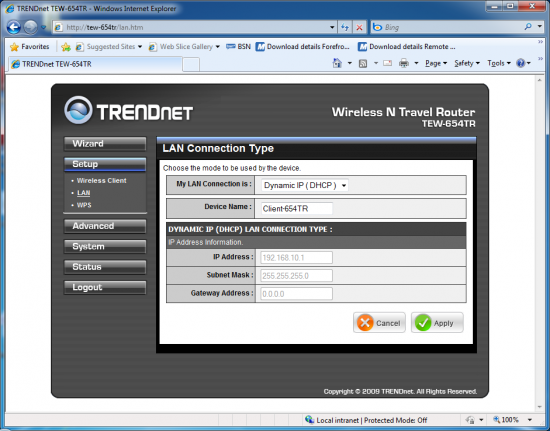The width and height of the screenshot is (550, 431).
Task: Click the page vertical scrollbar up arrow
Action: 539,80
